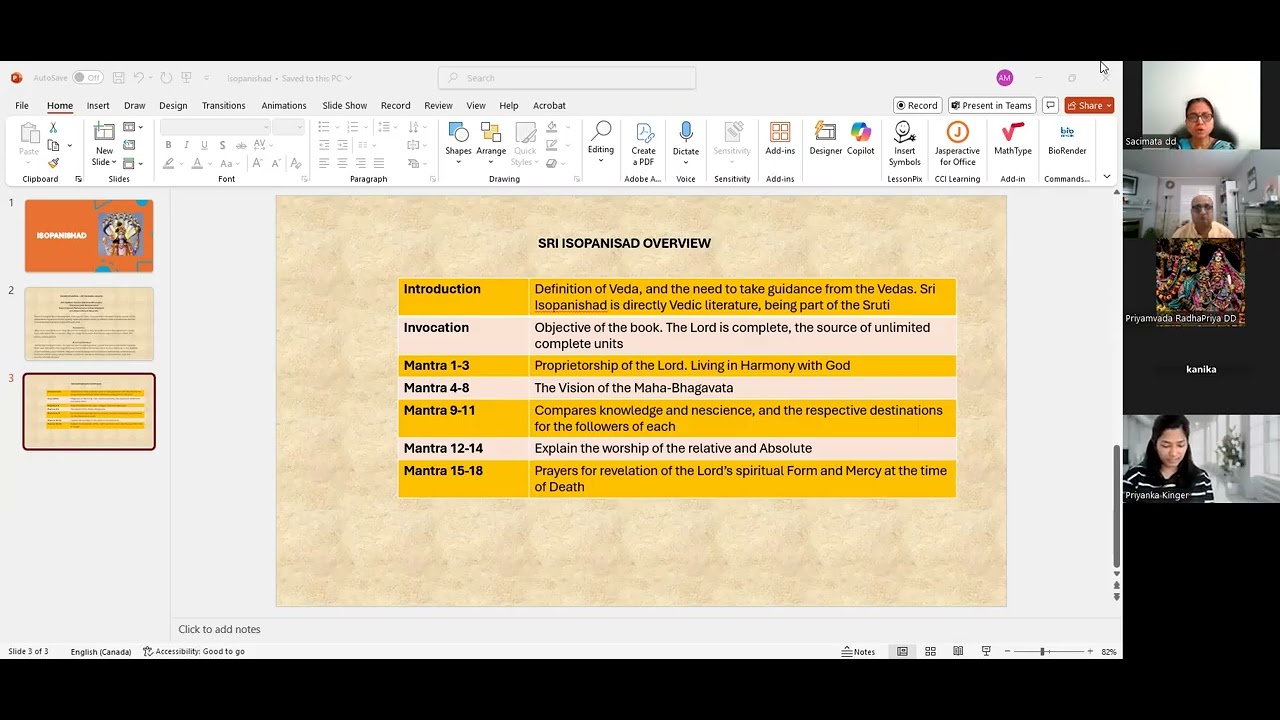Open the slide Layout dropdown
1280x720 pixels.
tap(133, 128)
